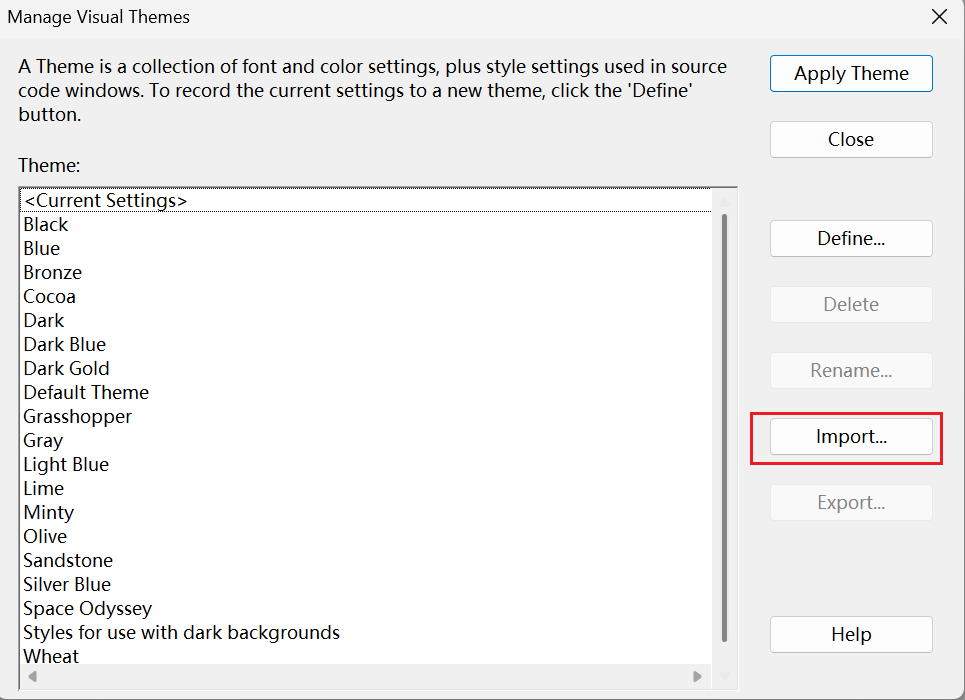Viewport: 965px width, 700px height.
Task: Select the Dark Blue theme
Action: 366,345
